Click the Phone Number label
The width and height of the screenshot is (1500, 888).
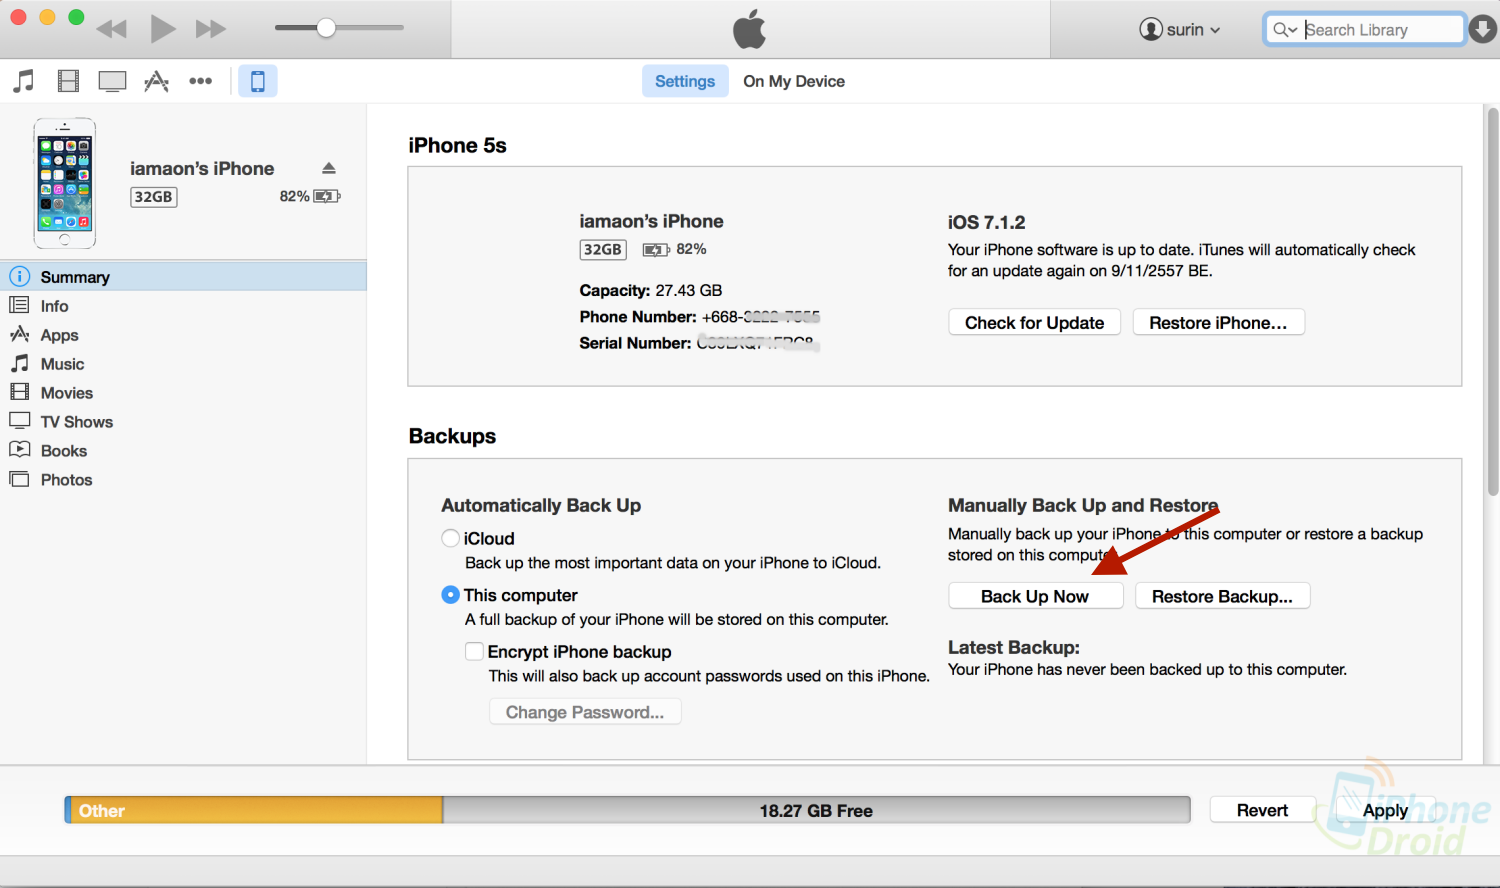tap(638, 316)
